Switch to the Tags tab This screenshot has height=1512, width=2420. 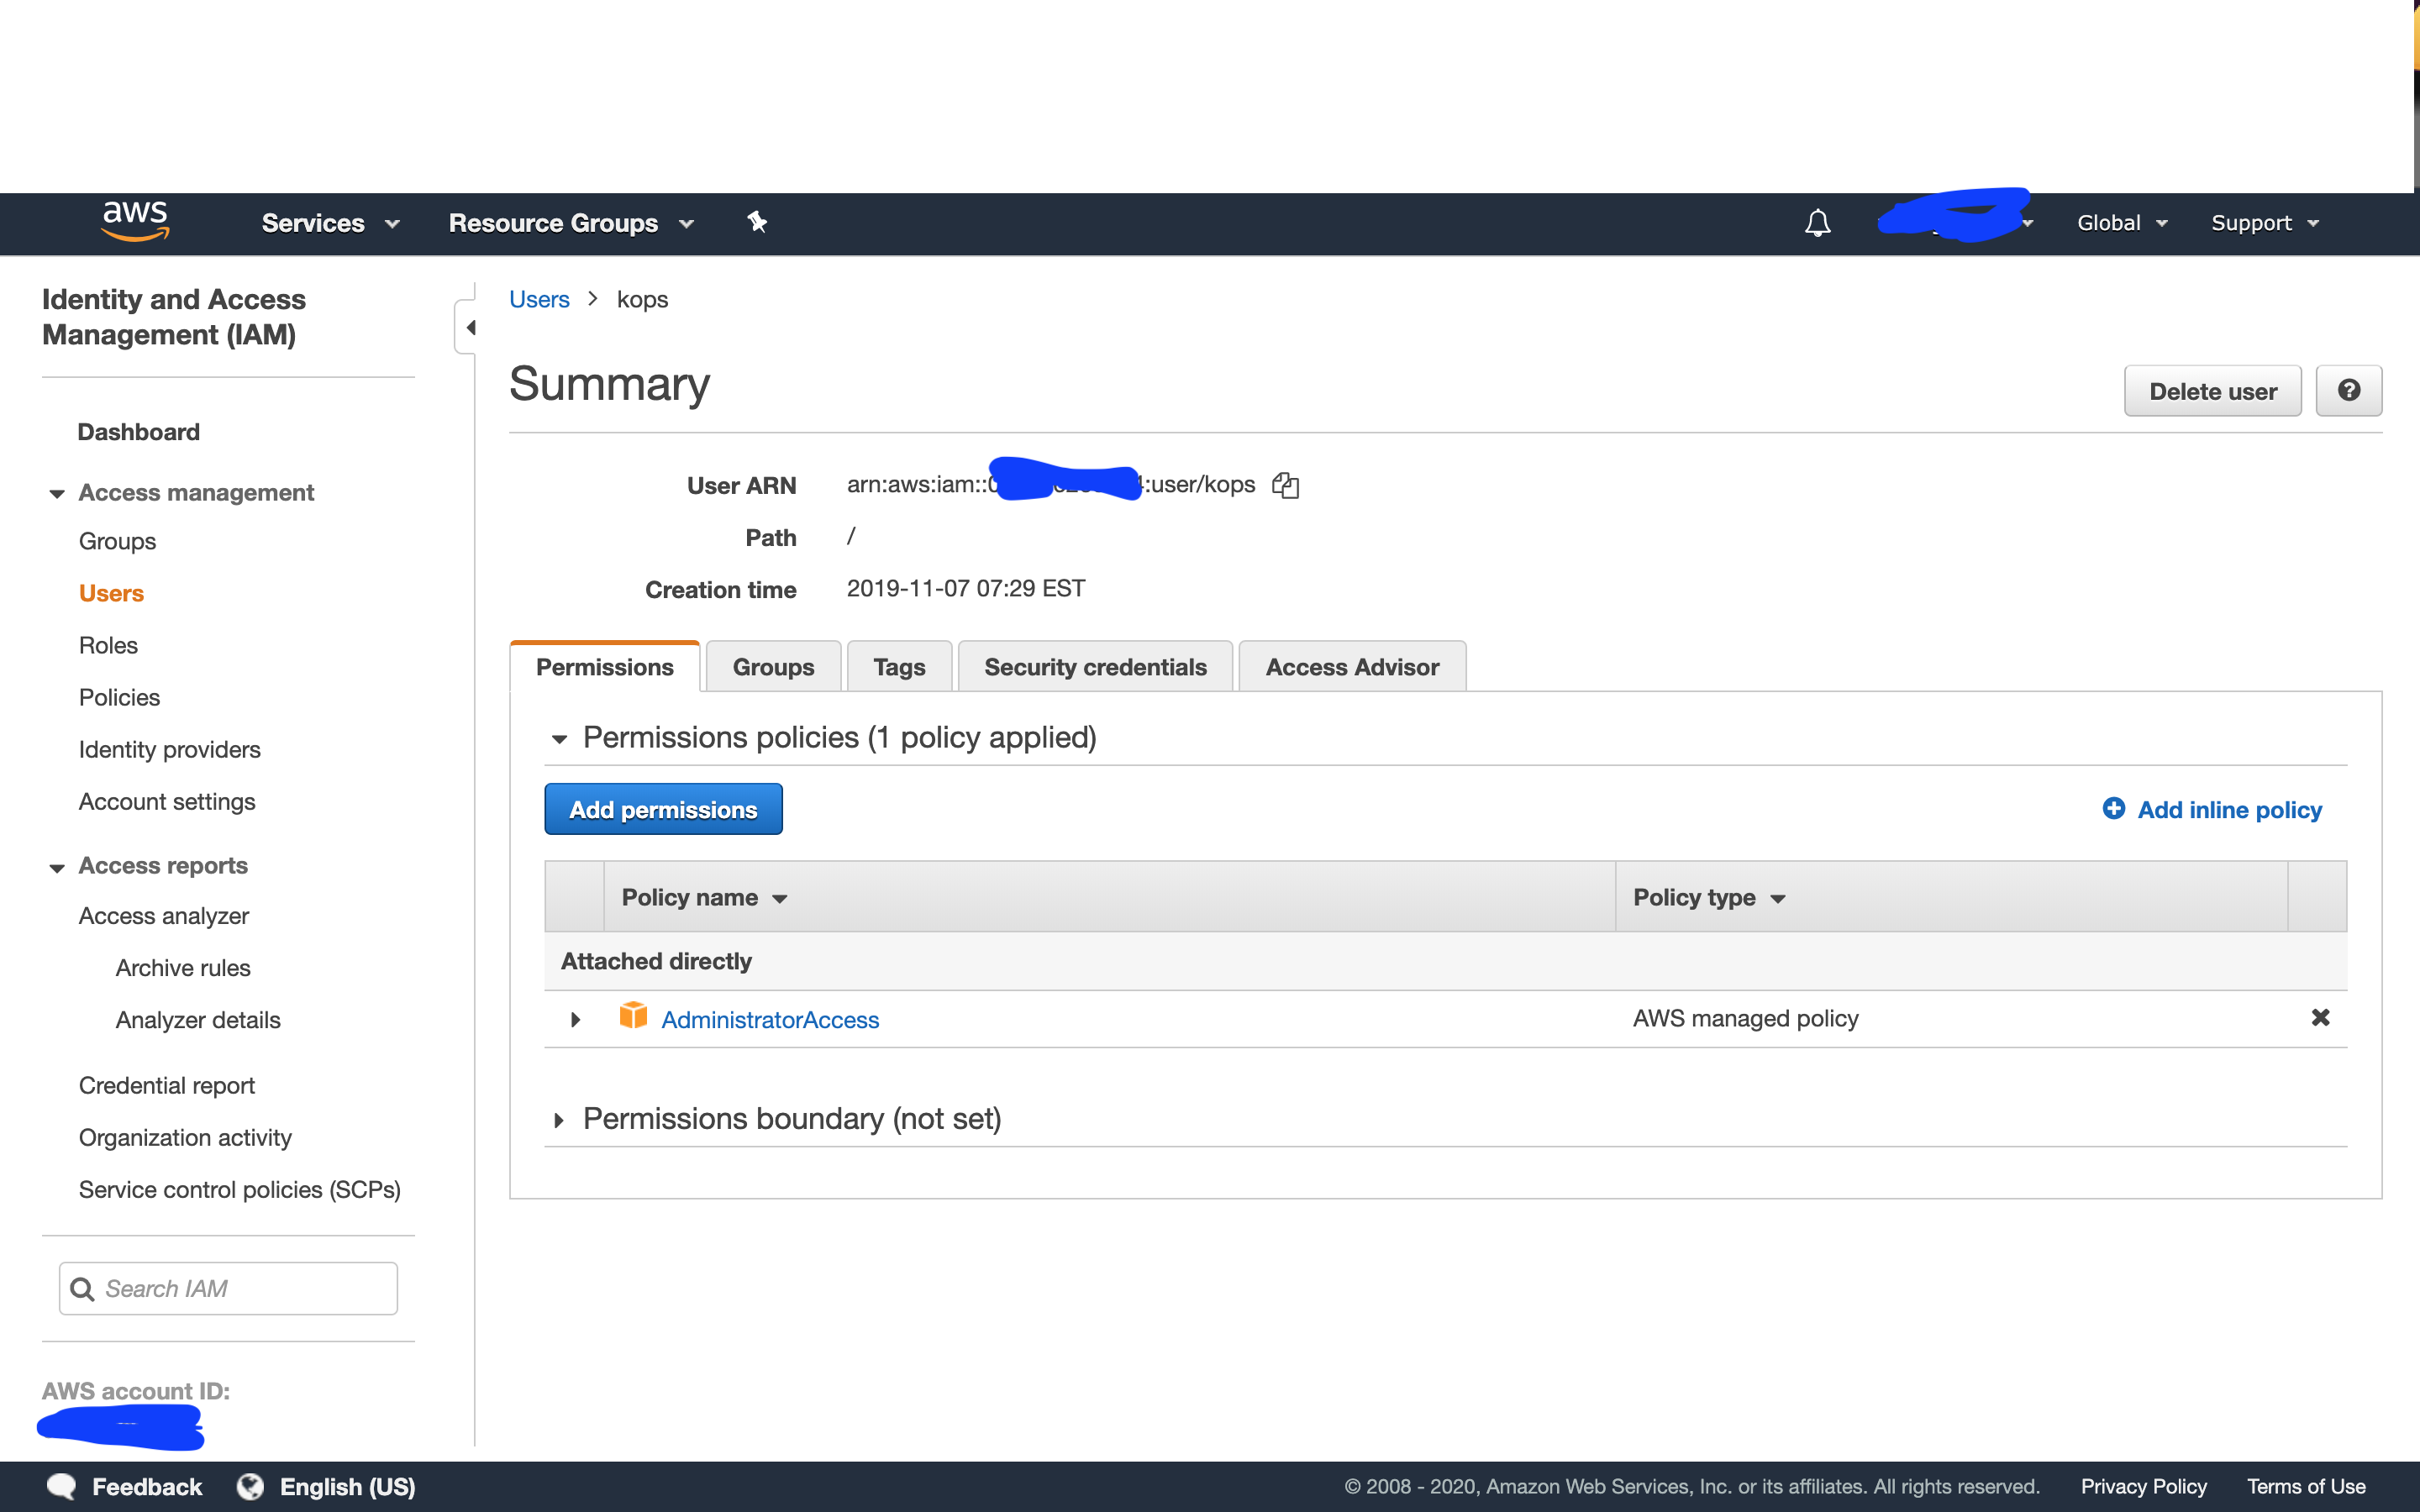[899, 667]
